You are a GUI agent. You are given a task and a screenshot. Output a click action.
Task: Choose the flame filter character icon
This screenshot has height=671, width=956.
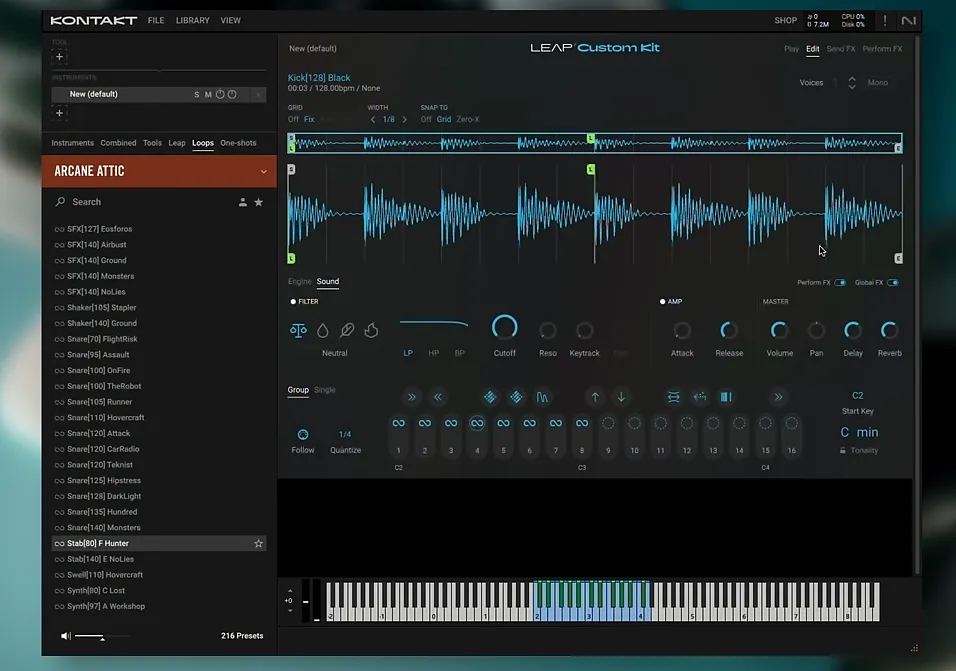click(x=371, y=331)
